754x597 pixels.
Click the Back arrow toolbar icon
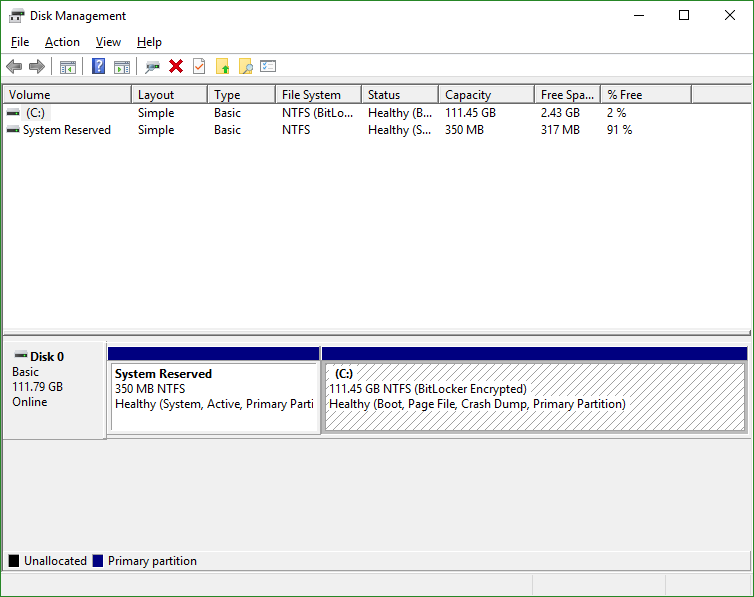click(x=14, y=67)
